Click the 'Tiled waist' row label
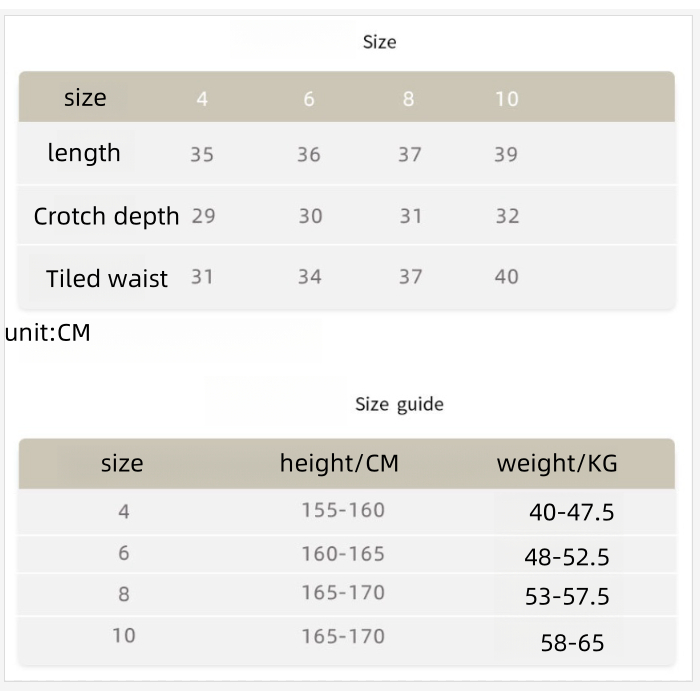The height and width of the screenshot is (700, 700). [107, 278]
